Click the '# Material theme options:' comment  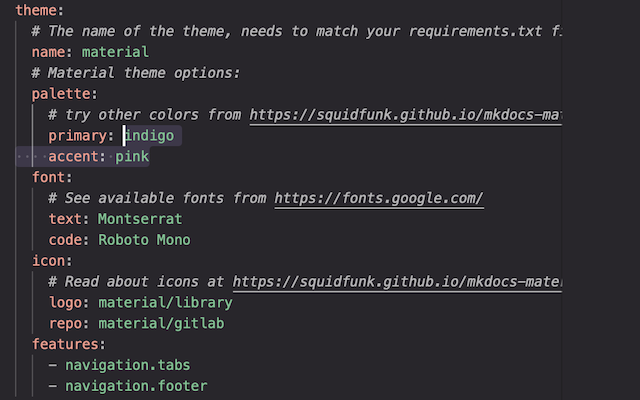click(135, 72)
